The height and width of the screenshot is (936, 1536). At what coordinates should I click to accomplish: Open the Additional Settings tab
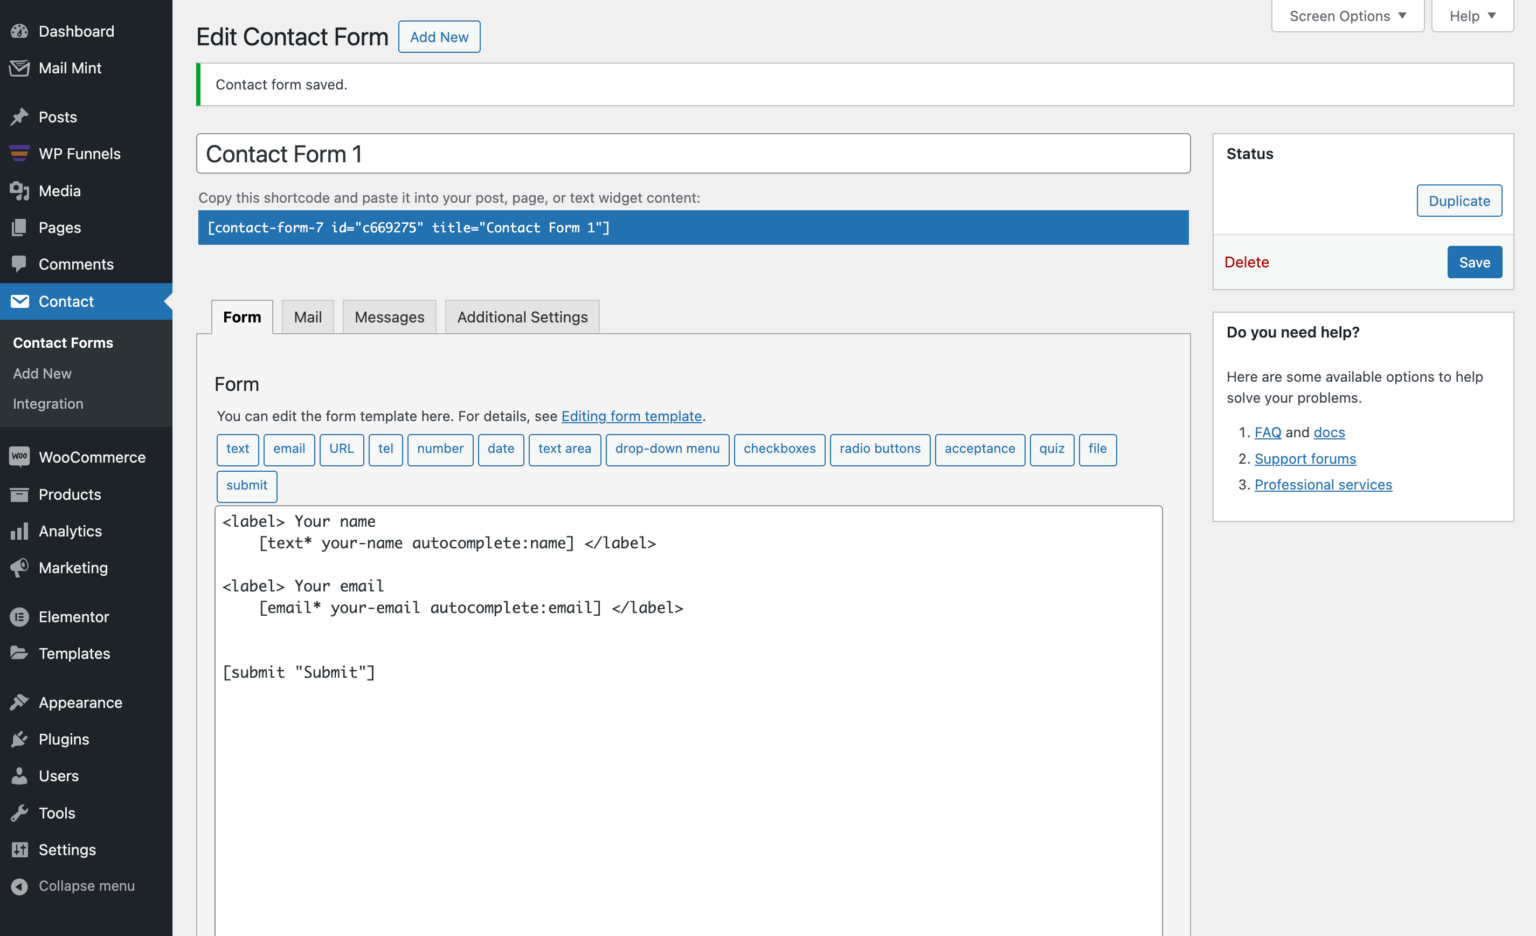coord(522,317)
